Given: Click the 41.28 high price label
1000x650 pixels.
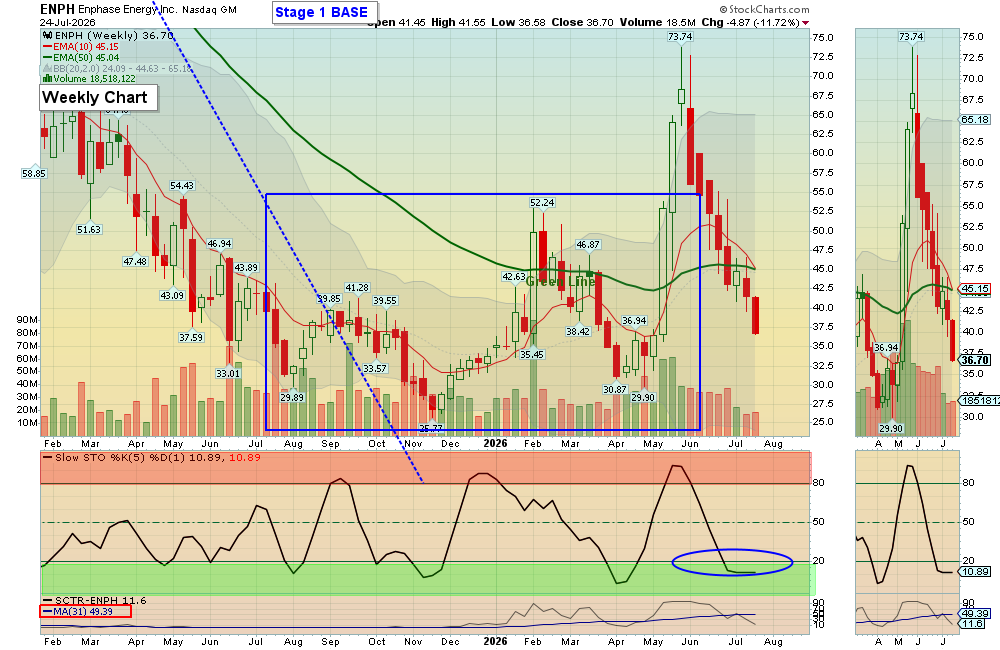Looking at the screenshot, I should pos(357,288).
